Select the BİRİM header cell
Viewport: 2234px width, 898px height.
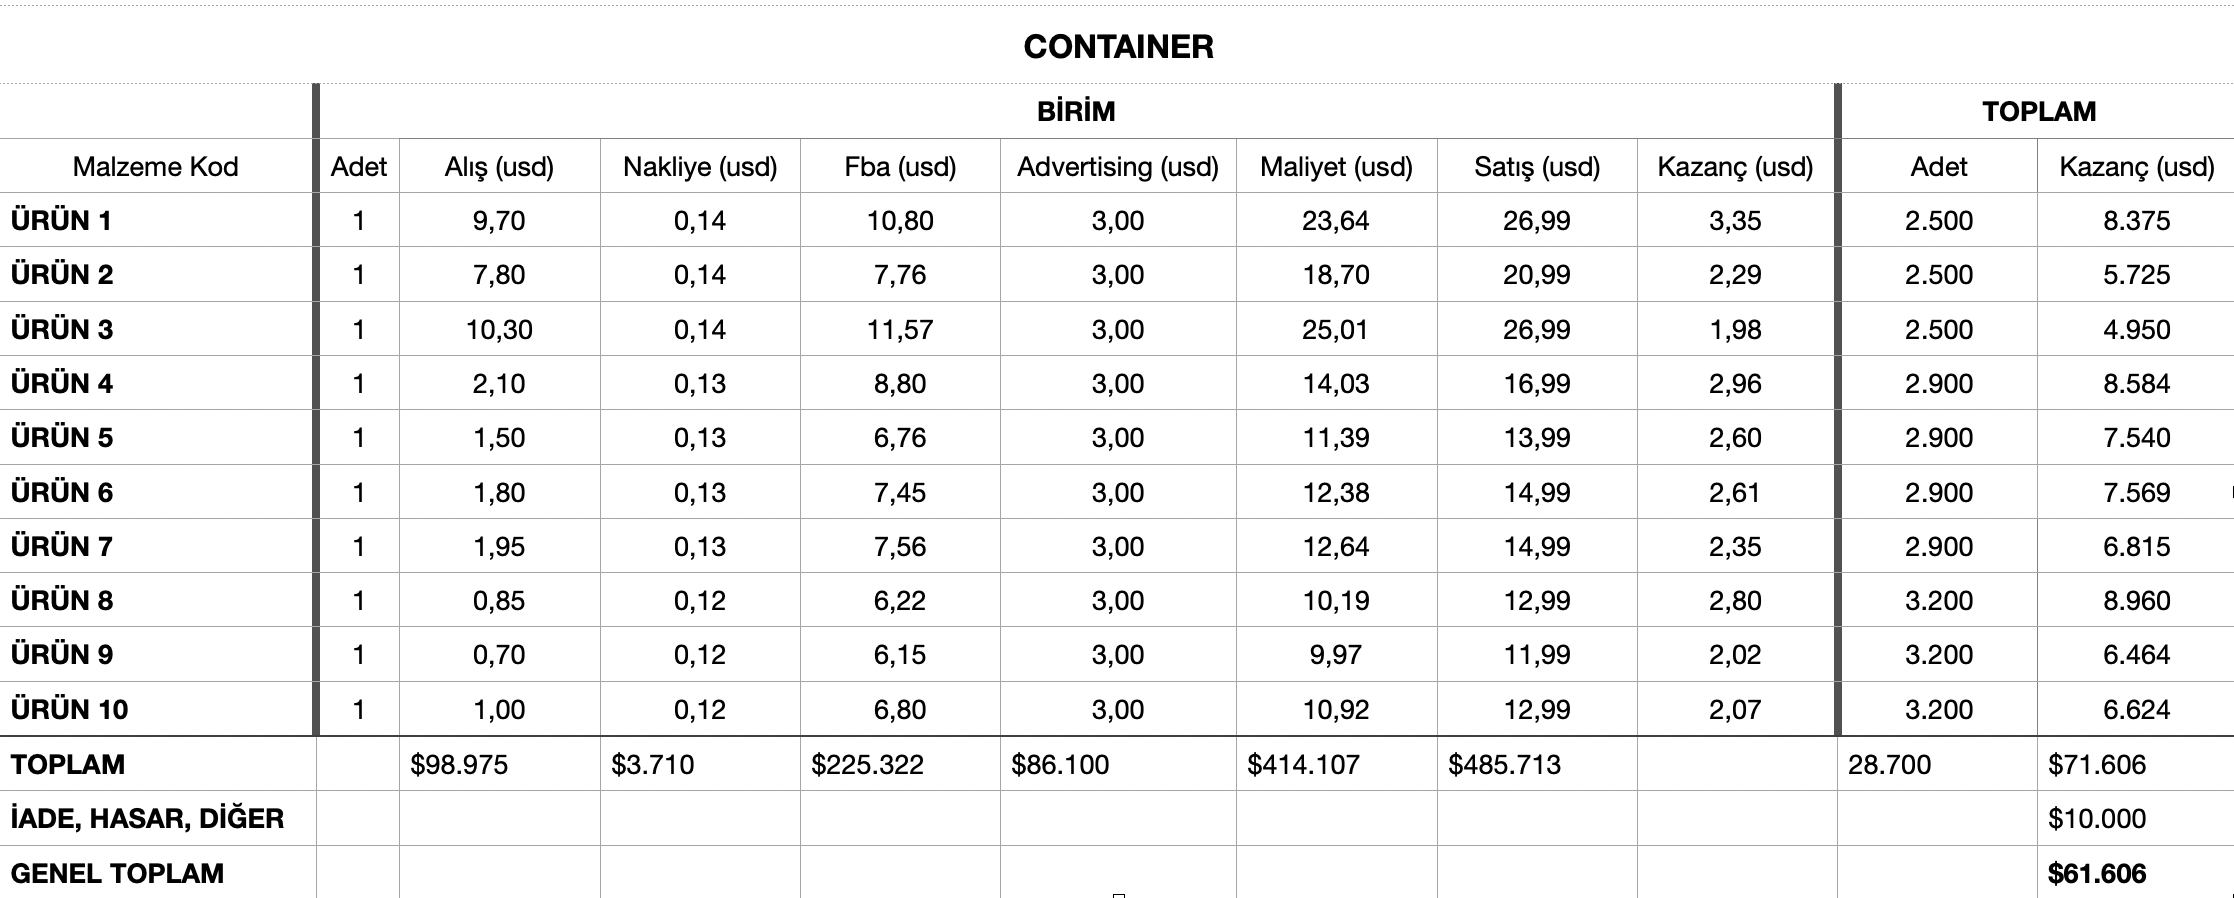[x=1076, y=111]
